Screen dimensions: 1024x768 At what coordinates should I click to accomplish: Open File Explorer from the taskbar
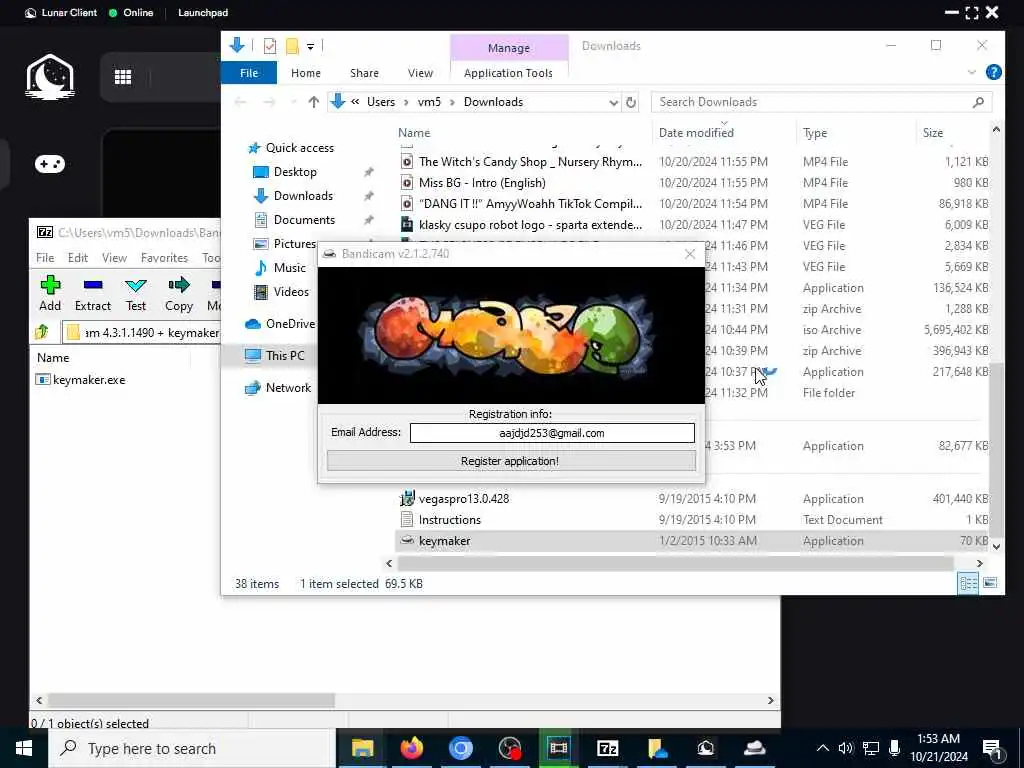click(362, 748)
